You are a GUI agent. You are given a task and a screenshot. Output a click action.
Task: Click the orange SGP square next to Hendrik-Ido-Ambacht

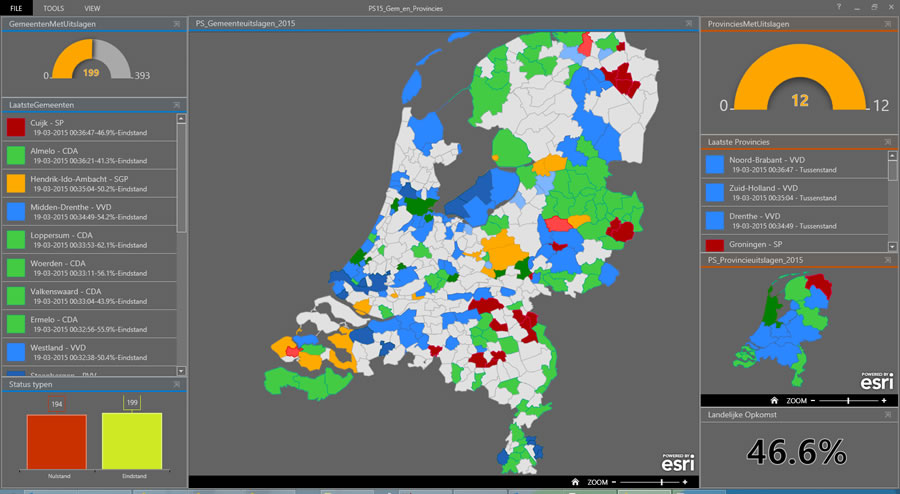[x=15, y=183]
